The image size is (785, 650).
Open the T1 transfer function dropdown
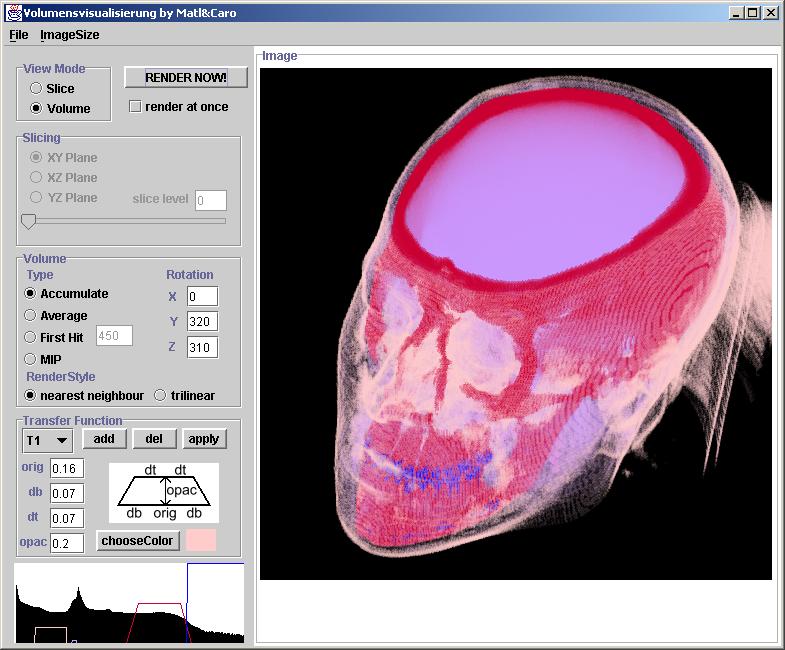click(x=48, y=440)
